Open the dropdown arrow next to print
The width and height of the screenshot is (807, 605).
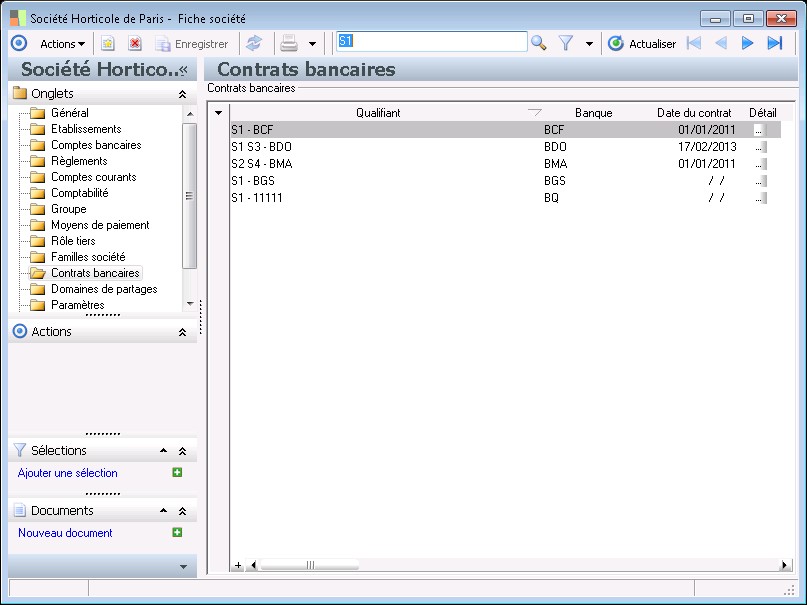tap(312, 43)
